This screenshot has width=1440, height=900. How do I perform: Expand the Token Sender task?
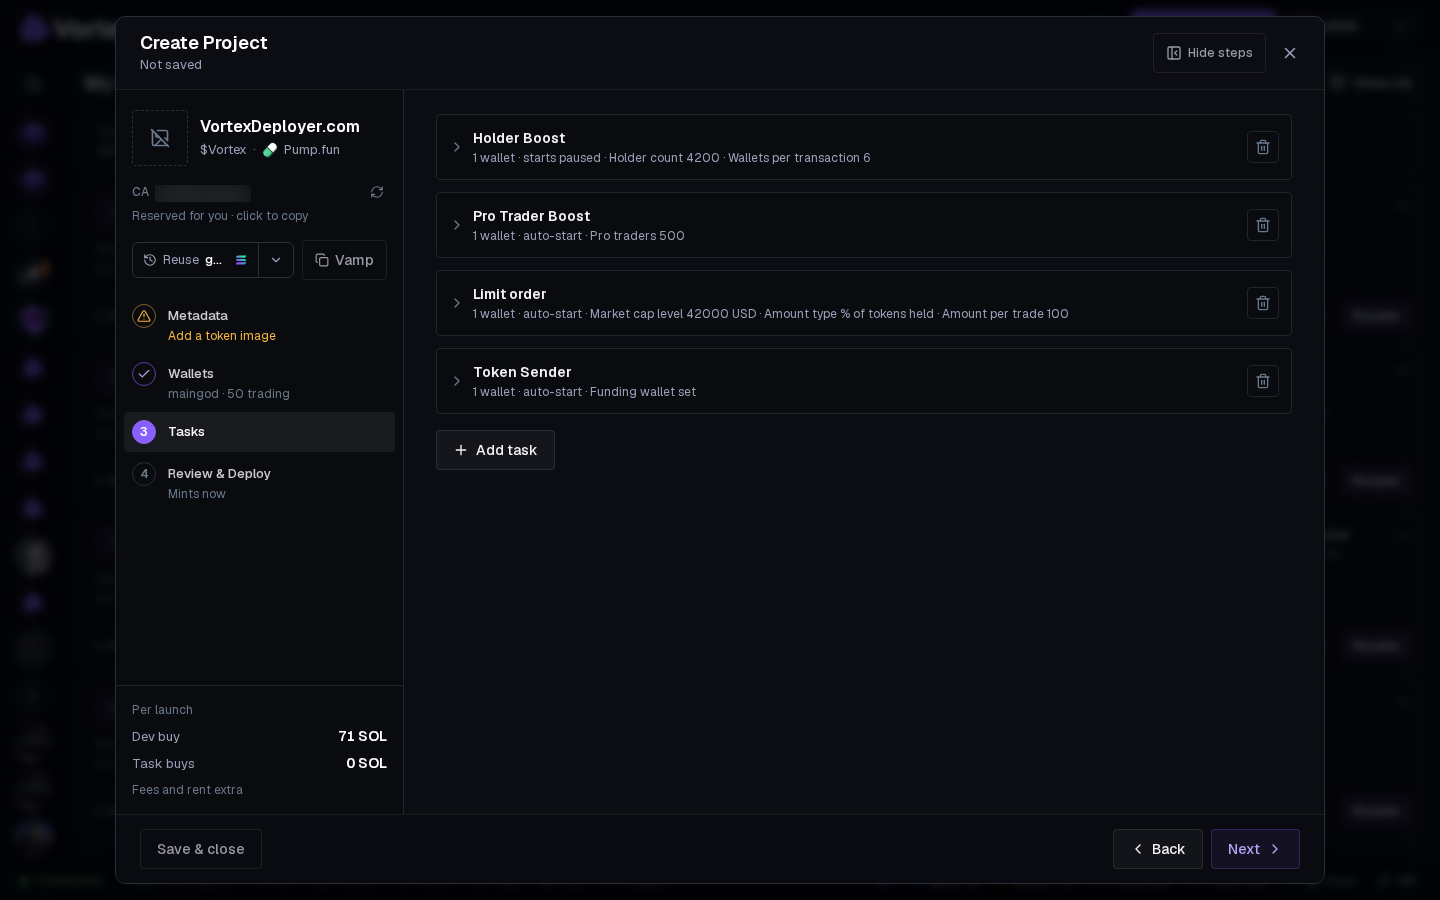click(x=457, y=381)
